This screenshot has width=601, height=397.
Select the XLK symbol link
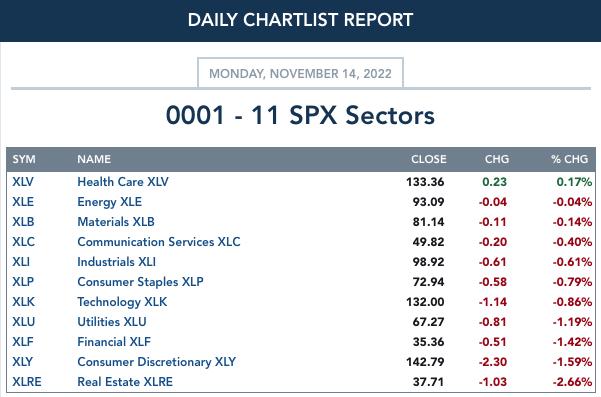click(23, 302)
